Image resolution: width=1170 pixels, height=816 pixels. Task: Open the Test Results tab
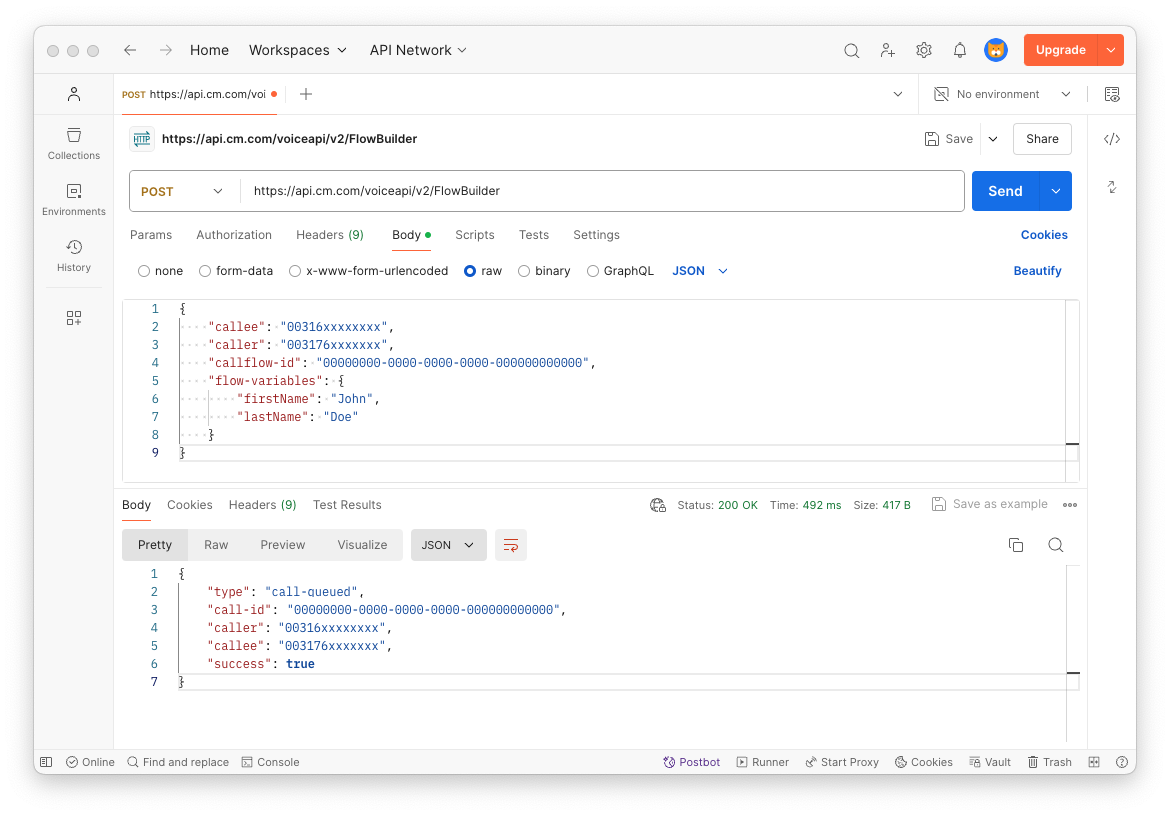(x=347, y=505)
